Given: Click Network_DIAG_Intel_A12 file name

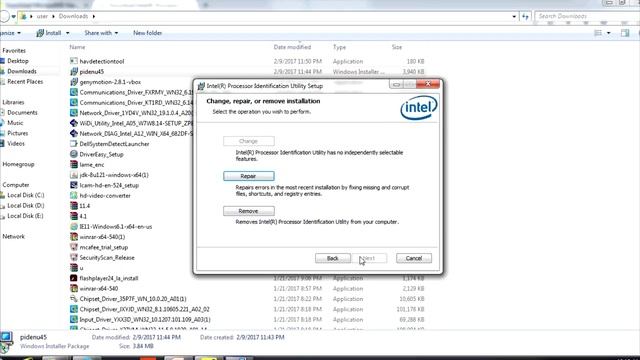Looking at the screenshot, I should [136, 133].
